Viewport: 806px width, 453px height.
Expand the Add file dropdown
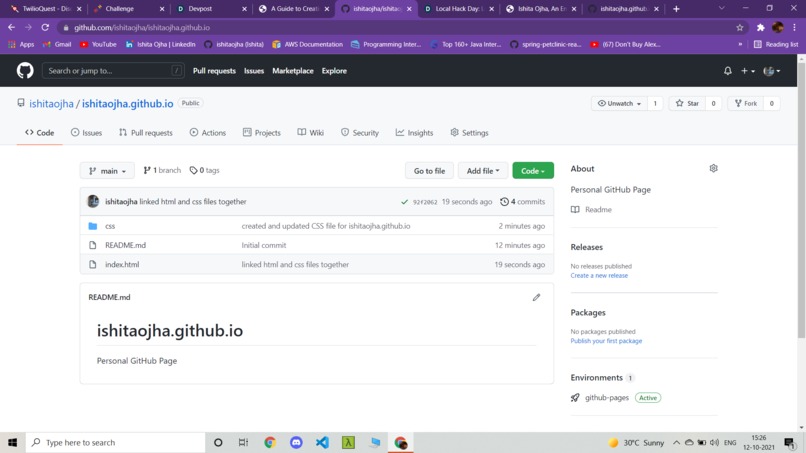pyautogui.click(x=483, y=171)
